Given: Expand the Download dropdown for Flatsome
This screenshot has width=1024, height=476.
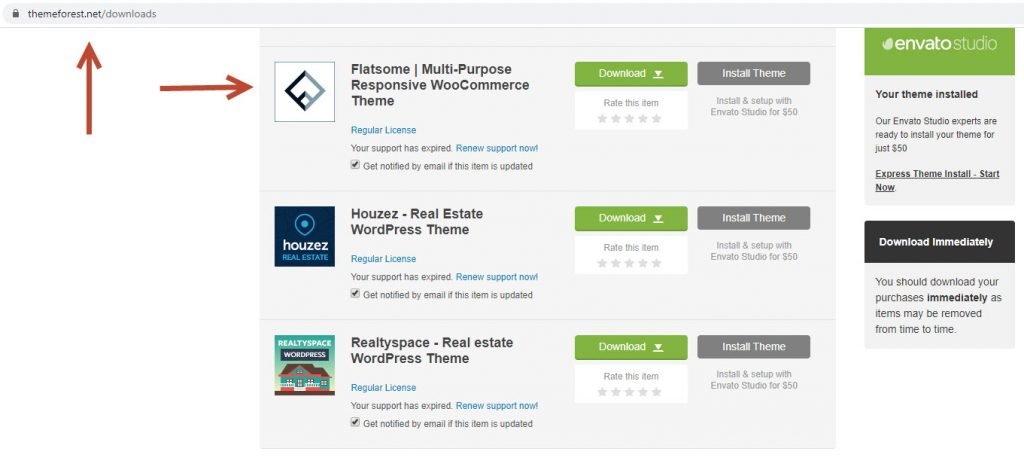Looking at the screenshot, I should pos(631,74).
